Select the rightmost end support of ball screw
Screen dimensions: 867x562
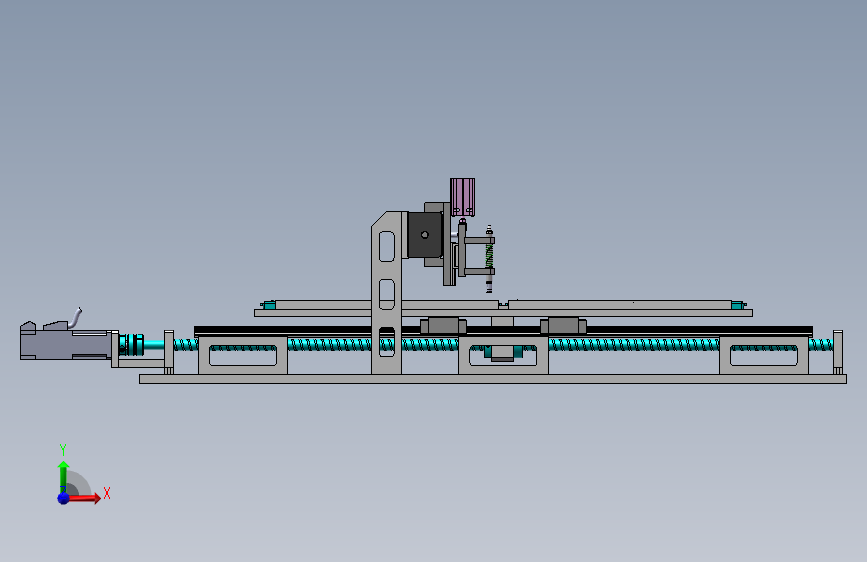click(838, 352)
